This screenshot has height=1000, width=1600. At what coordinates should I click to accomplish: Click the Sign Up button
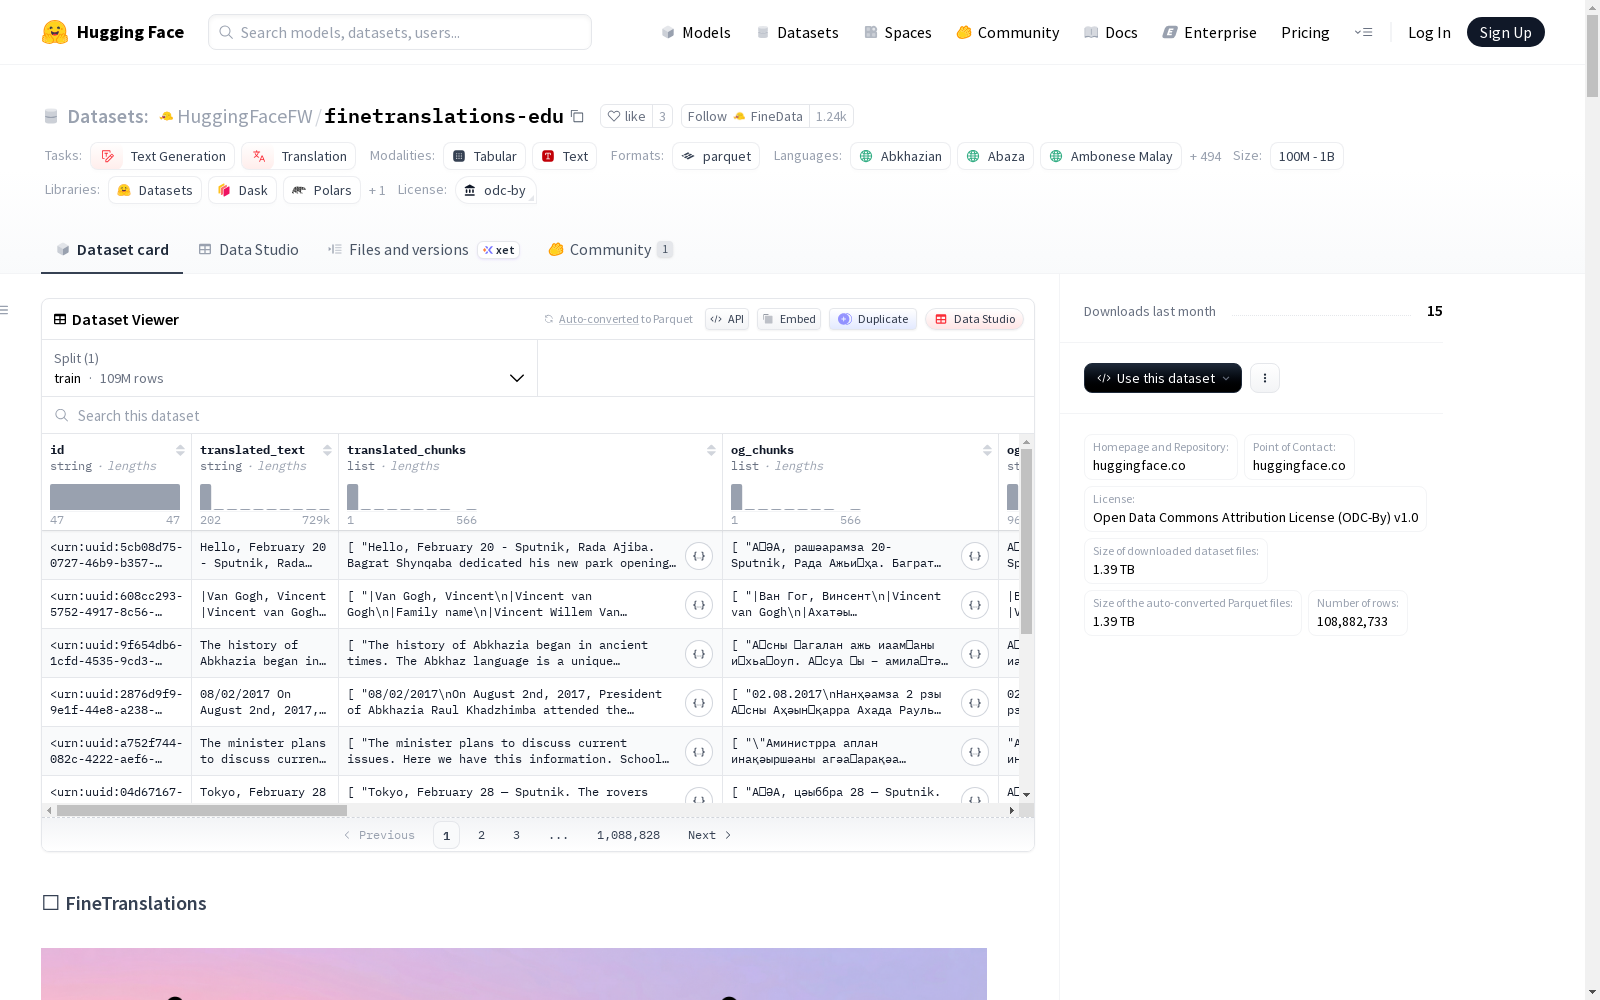pos(1506,32)
